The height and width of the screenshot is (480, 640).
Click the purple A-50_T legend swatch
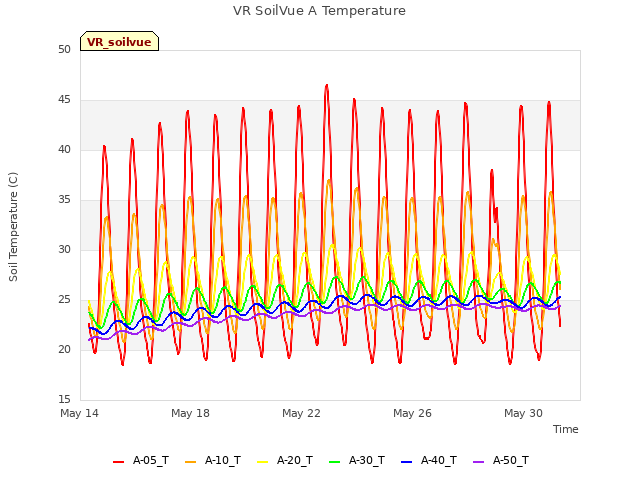(x=478, y=462)
